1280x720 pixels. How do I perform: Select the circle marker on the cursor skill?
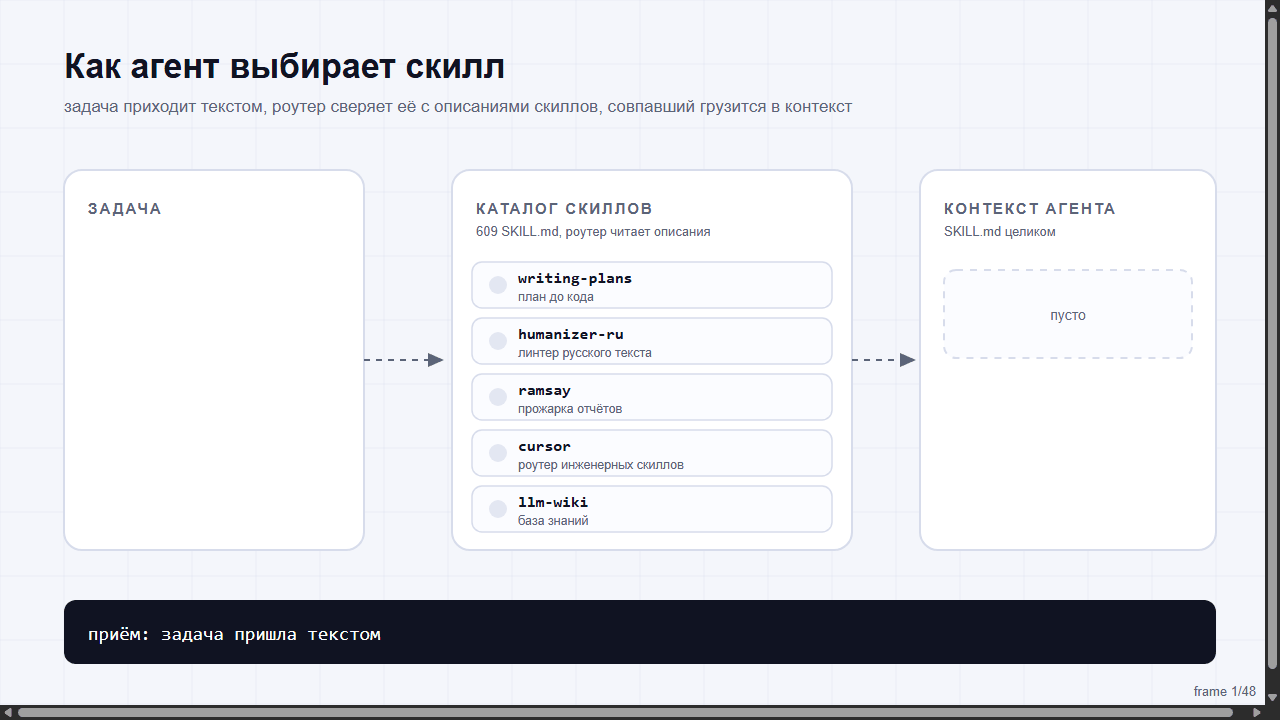tap(498, 454)
